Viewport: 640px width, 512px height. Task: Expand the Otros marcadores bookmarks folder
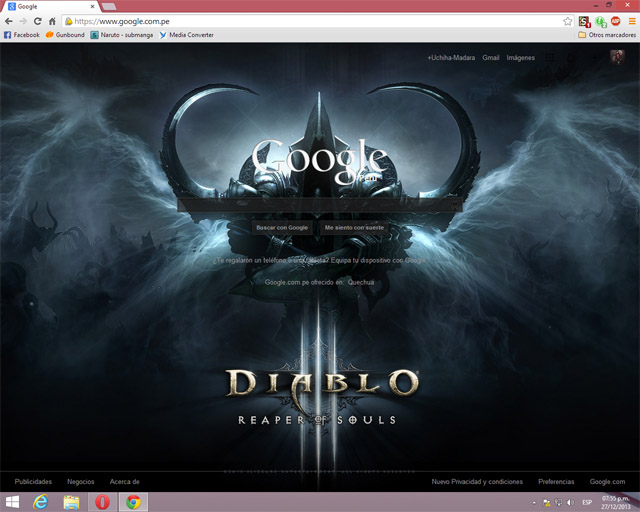(607, 35)
